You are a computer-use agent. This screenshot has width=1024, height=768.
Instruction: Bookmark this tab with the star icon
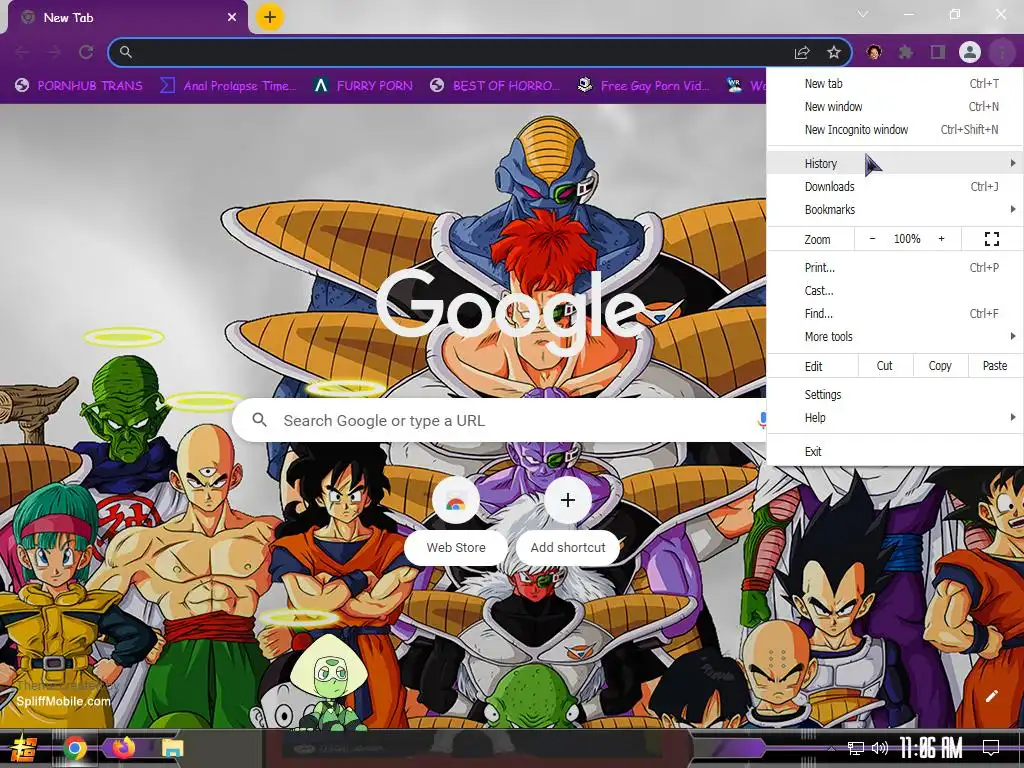point(834,52)
